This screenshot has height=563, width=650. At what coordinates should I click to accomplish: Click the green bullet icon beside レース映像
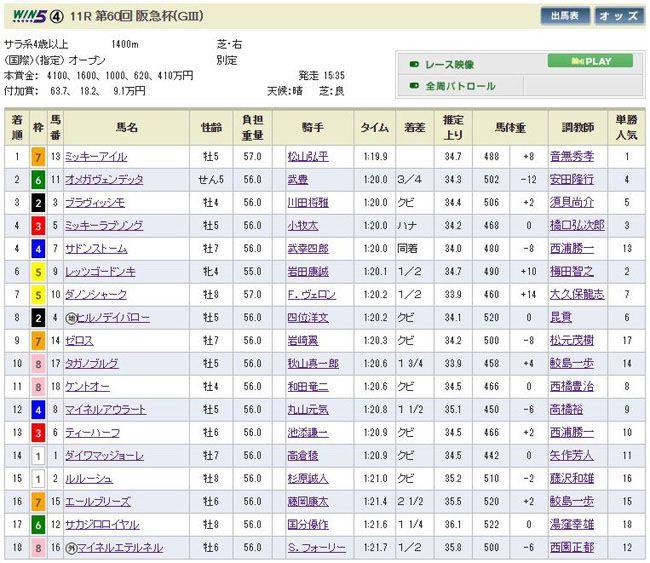point(415,63)
